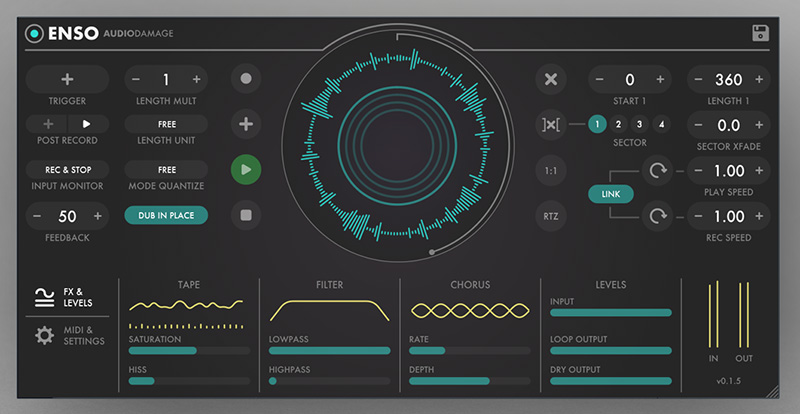This screenshot has width=800, height=414.
Task: Click the RTZ return-to-zero button
Action: click(551, 216)
